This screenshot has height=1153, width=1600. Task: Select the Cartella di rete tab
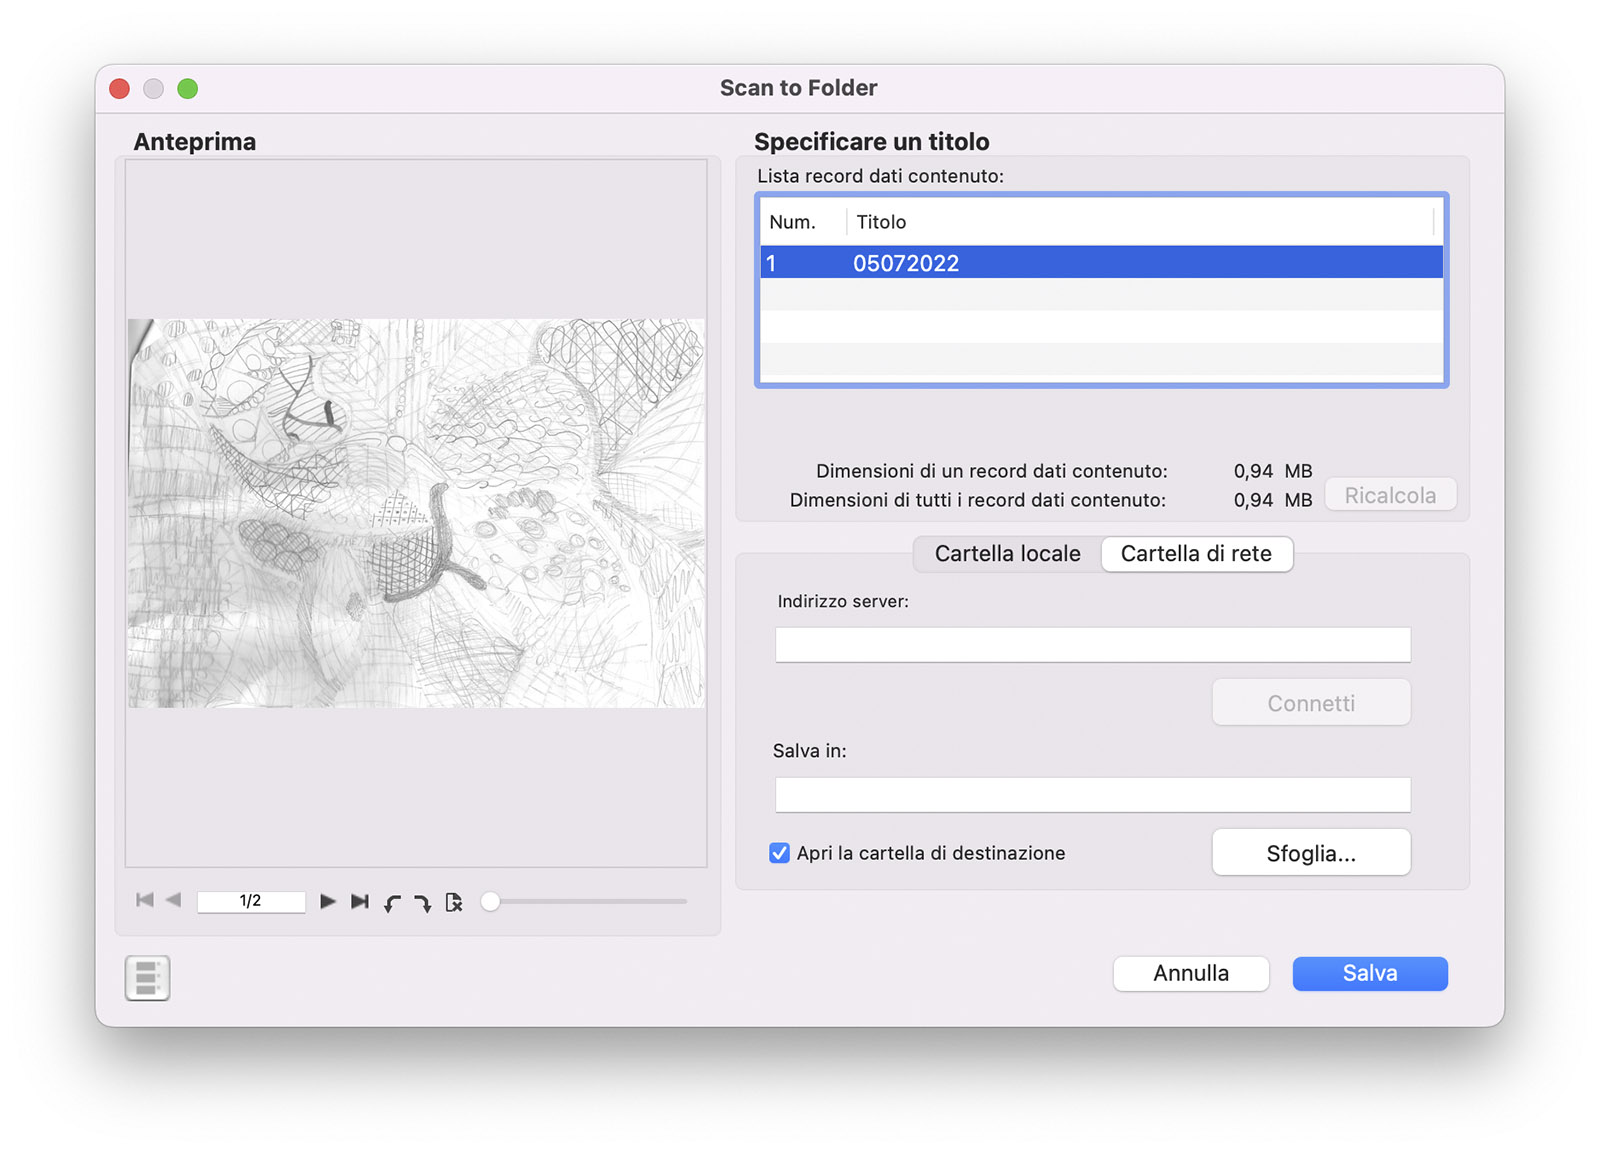coord(1196,554)
